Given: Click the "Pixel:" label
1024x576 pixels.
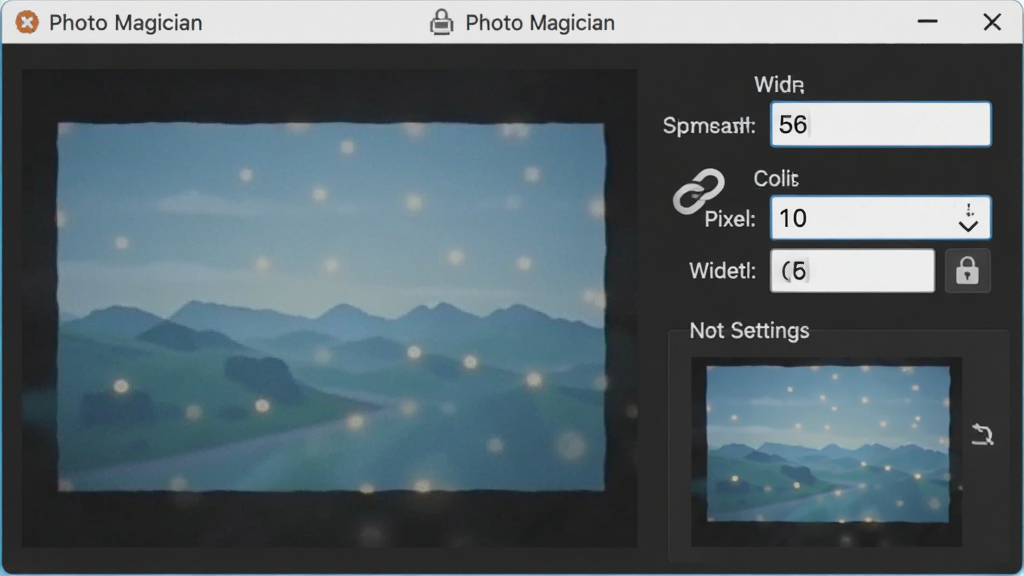Looking at the screenshot, I should coord(729,219).
